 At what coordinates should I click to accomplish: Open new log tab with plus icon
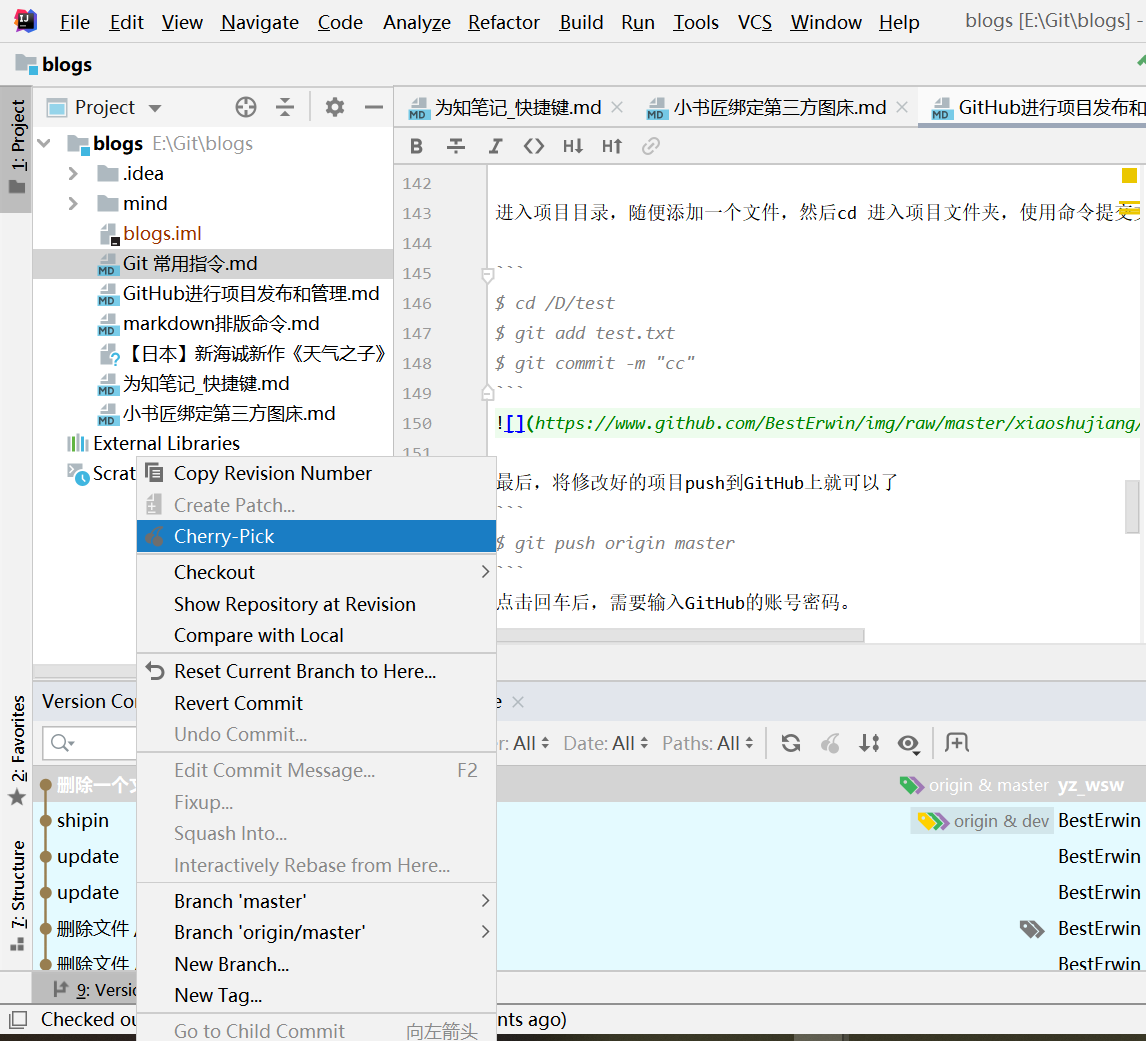957,743
